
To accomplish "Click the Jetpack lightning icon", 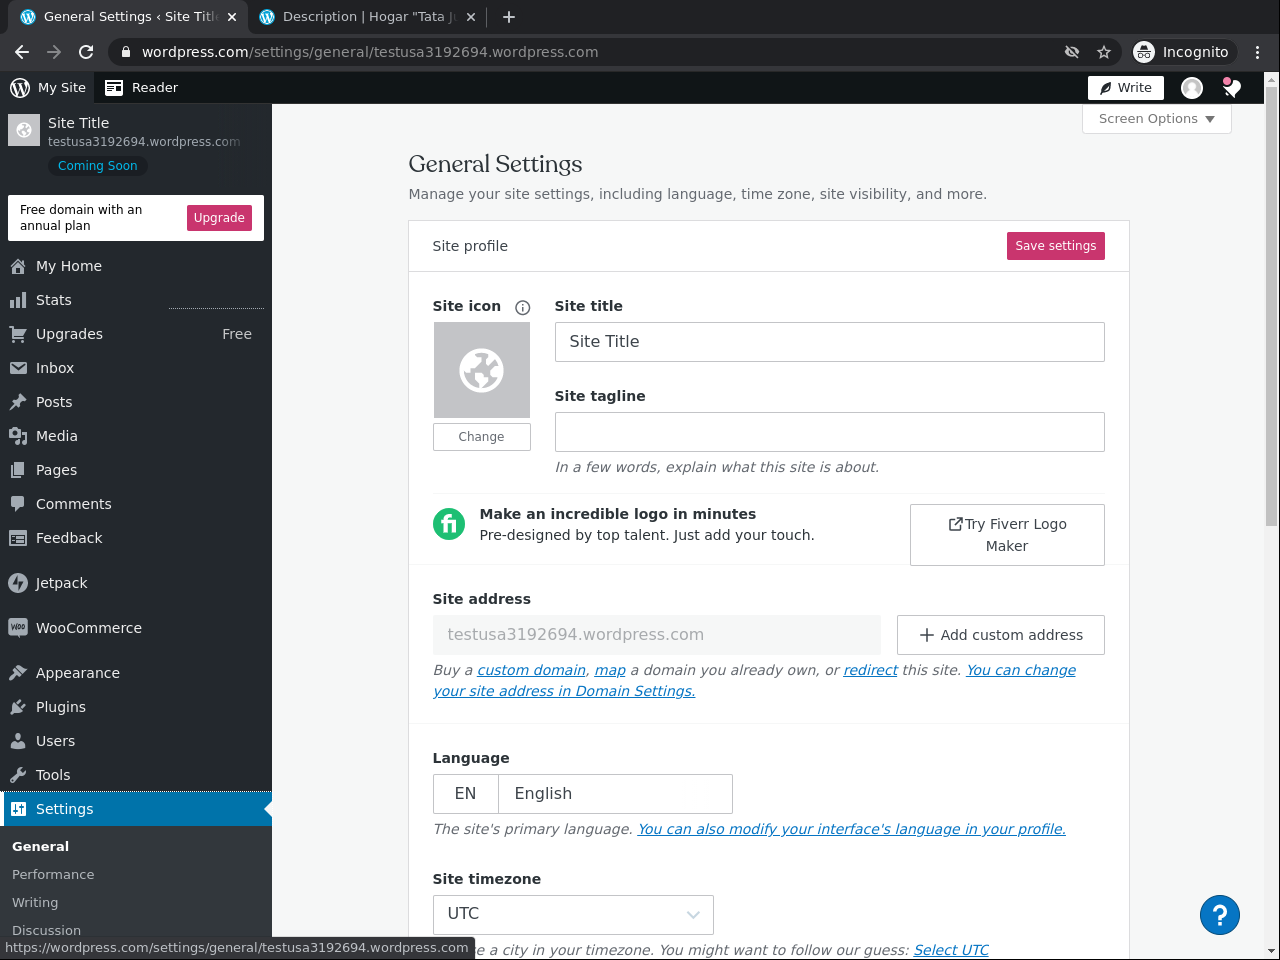I will pos(18,583).
